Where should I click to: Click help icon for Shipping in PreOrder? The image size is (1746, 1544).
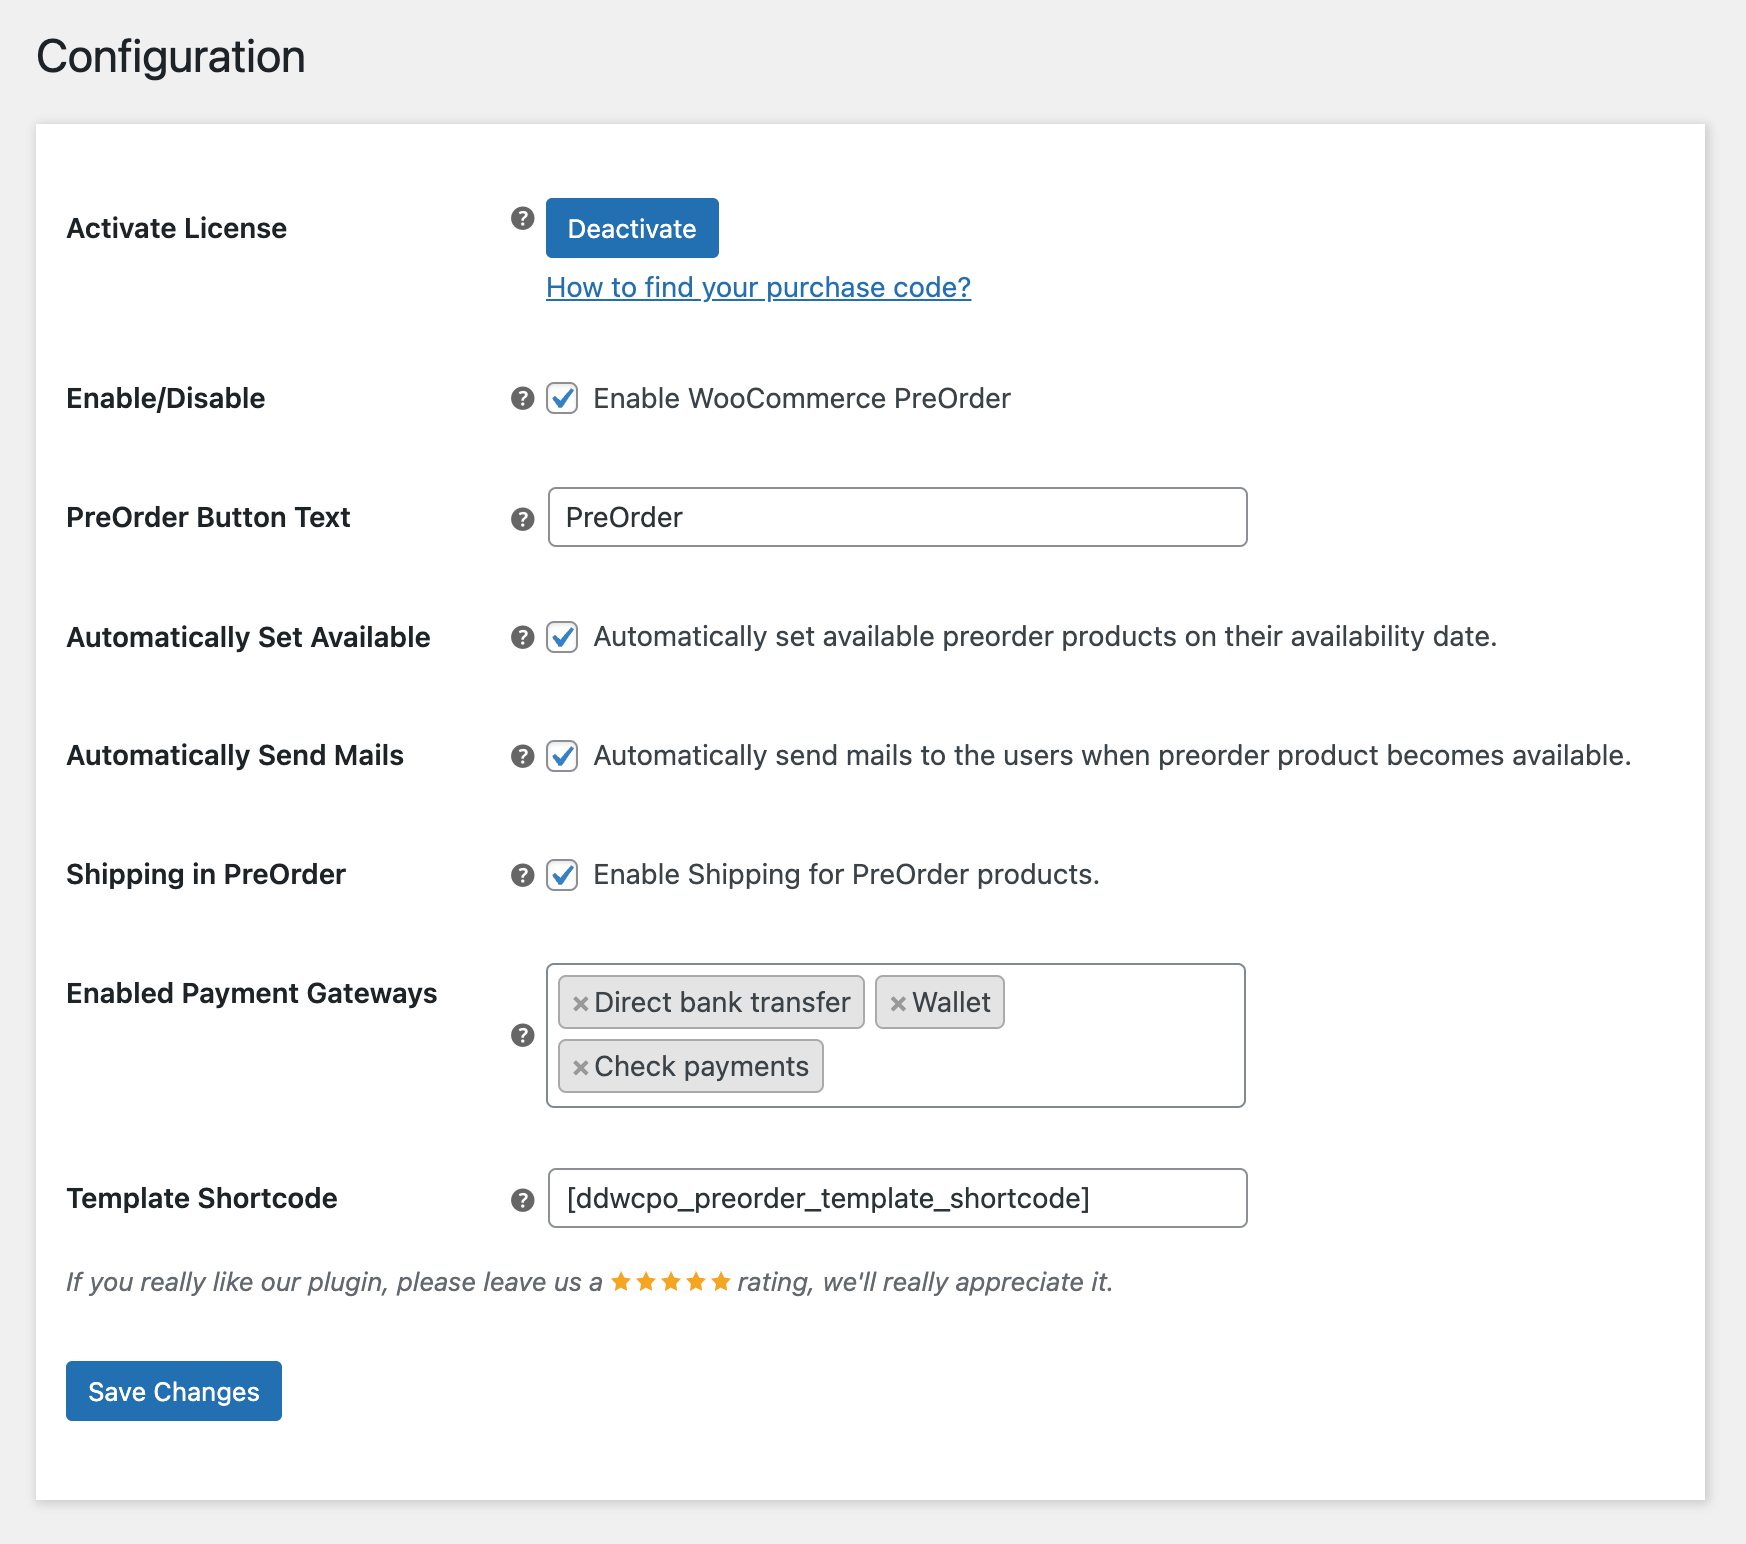(x=522, y=875)
